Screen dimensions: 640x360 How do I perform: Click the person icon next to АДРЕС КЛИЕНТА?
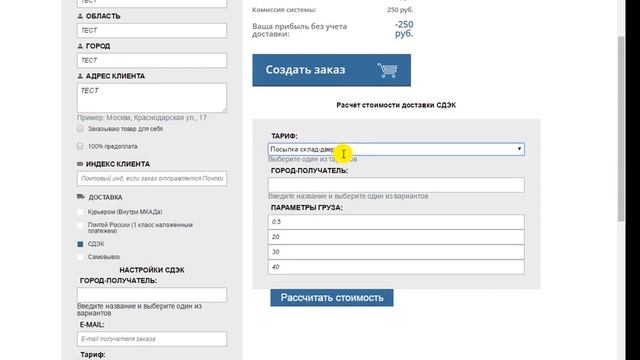point(80,76)
